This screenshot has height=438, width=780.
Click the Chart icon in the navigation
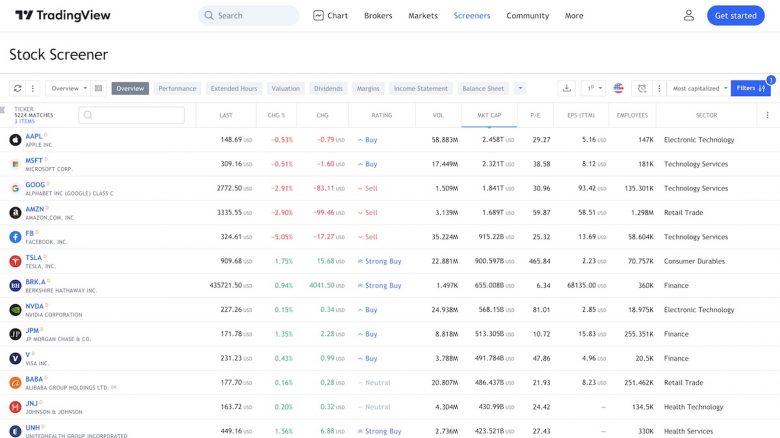(318, 15)
